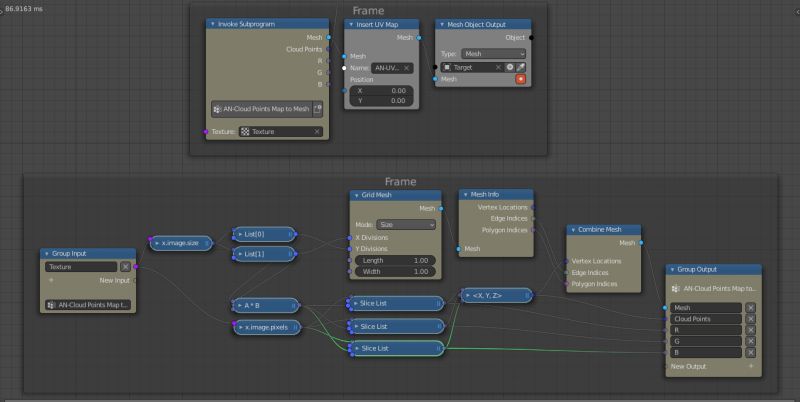Open the Grid Mesh Mode dropdown
The image size is (800, 402).
point(406,224)
